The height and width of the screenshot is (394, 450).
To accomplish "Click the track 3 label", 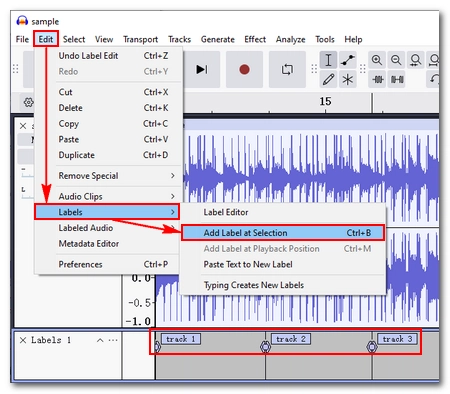I will (x=397, y=339).
